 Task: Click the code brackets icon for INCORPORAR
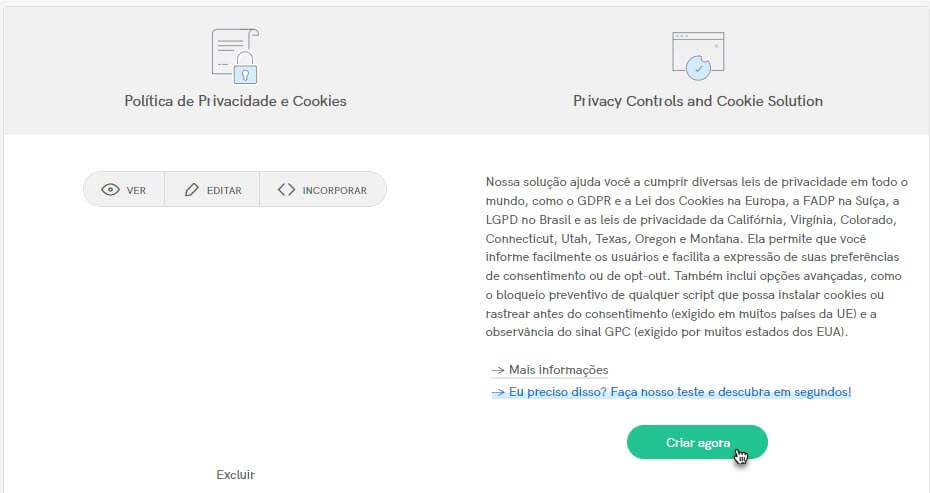[286, 190]
